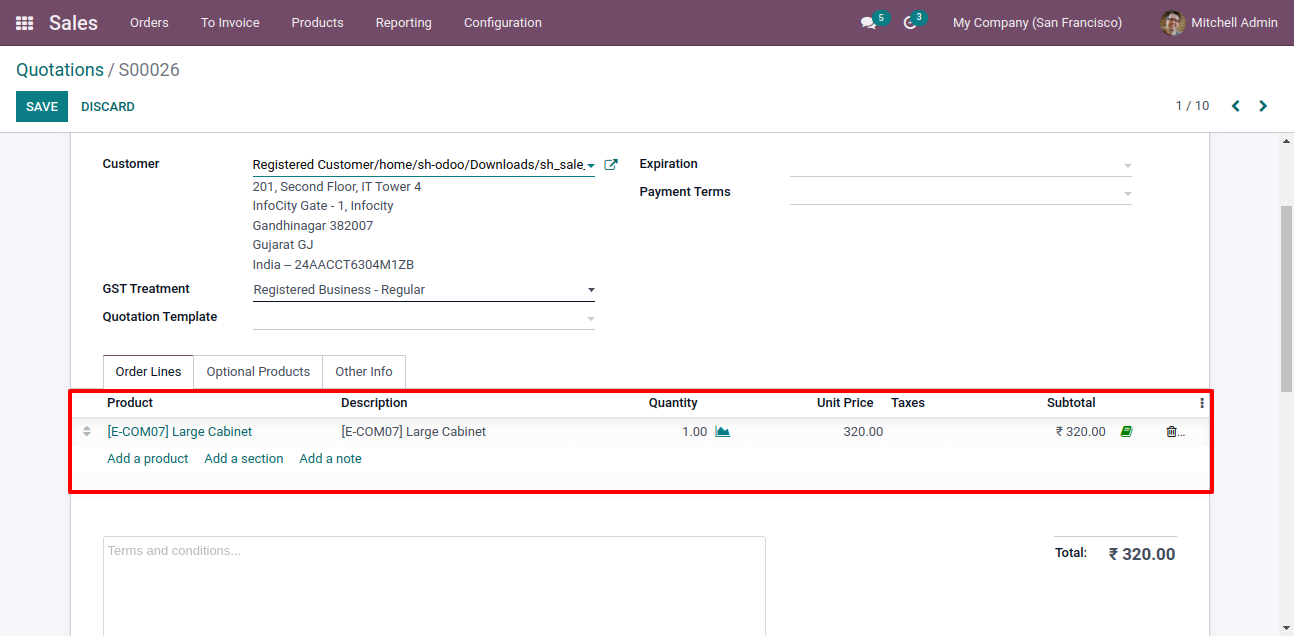Open the Reporting menu
Screen dimensions: 1294x636
tap(403, 23)
